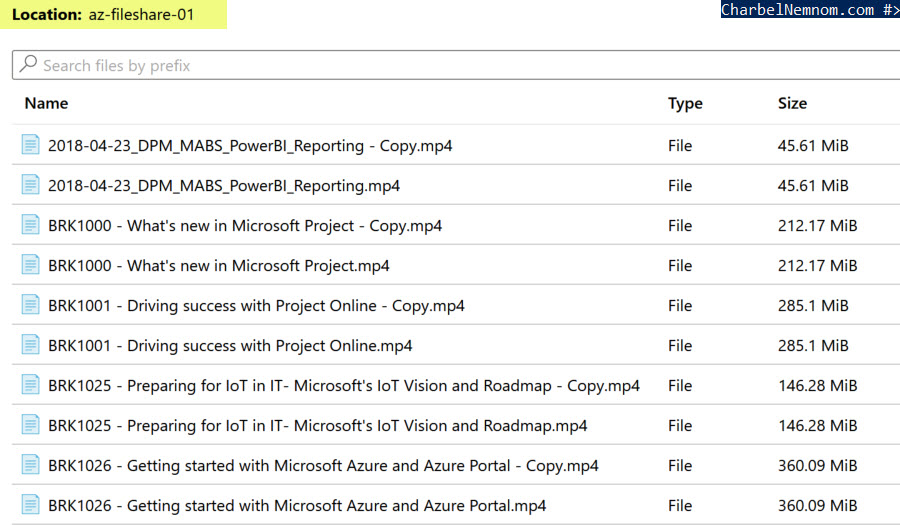Open 2018-04-23_DPM_MABS_PowerBI_Reporting.mp4
The image size is (900, 525).
[224, 186]
